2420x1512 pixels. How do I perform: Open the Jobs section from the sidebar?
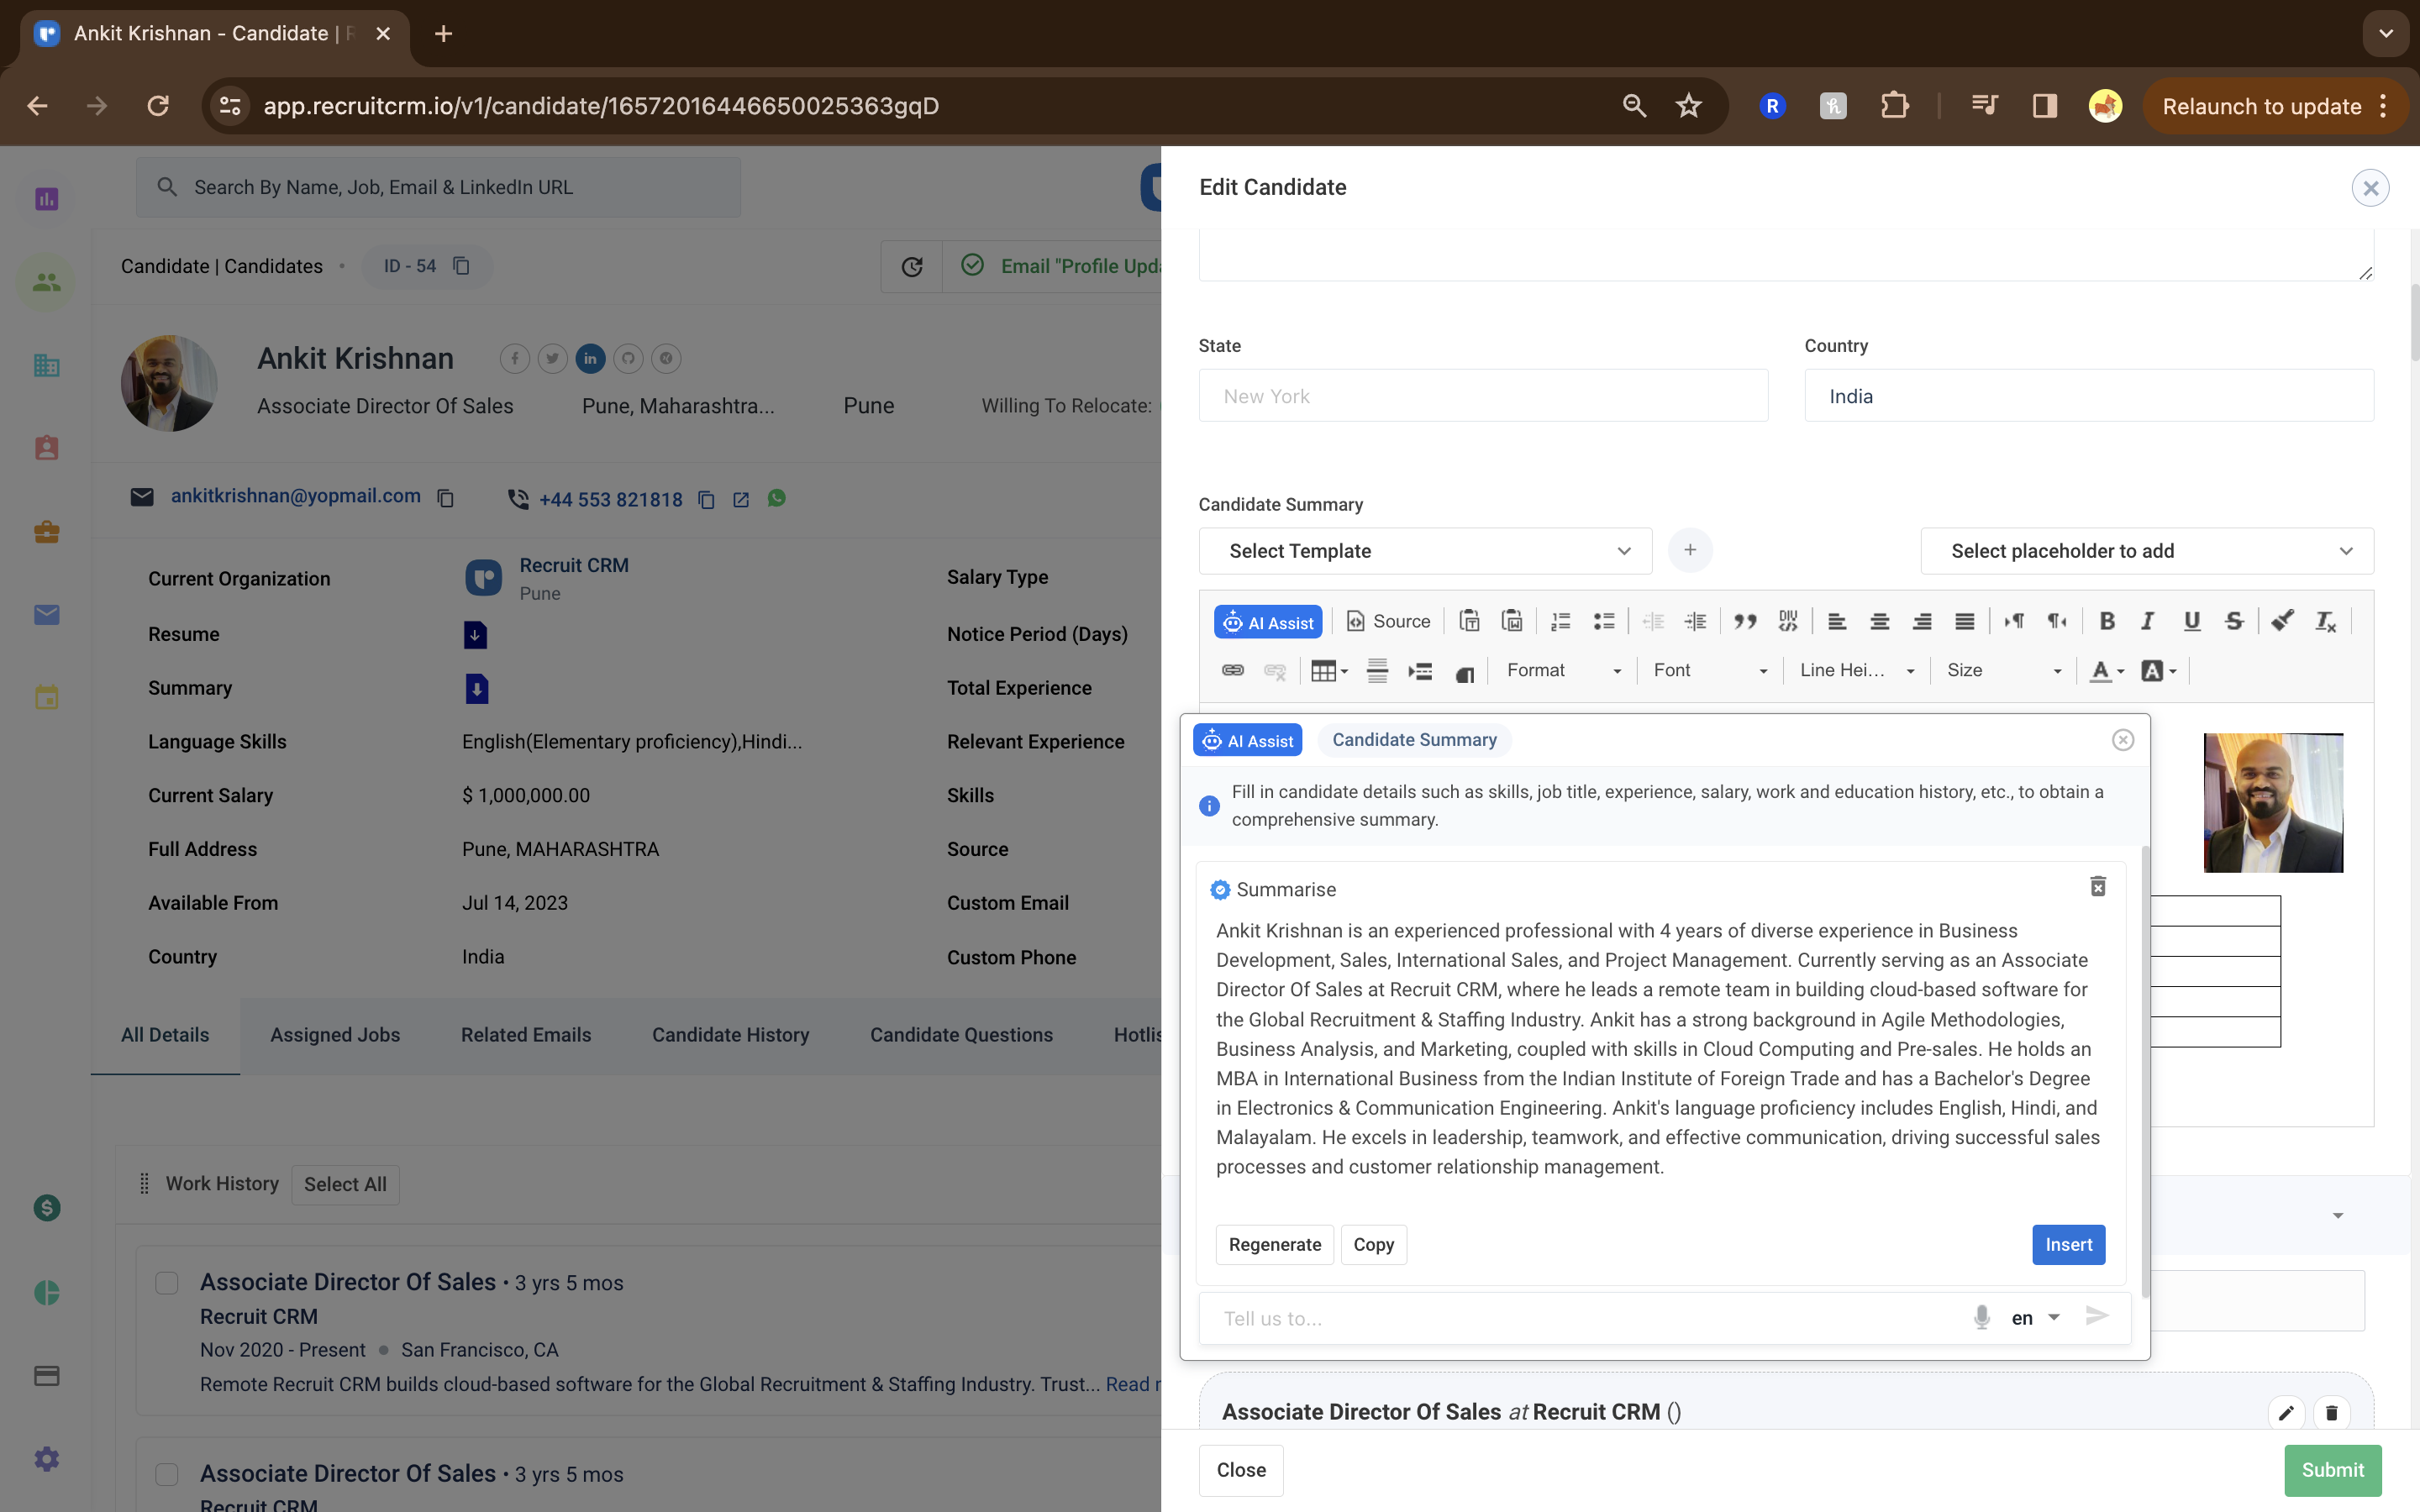(46, 531)
